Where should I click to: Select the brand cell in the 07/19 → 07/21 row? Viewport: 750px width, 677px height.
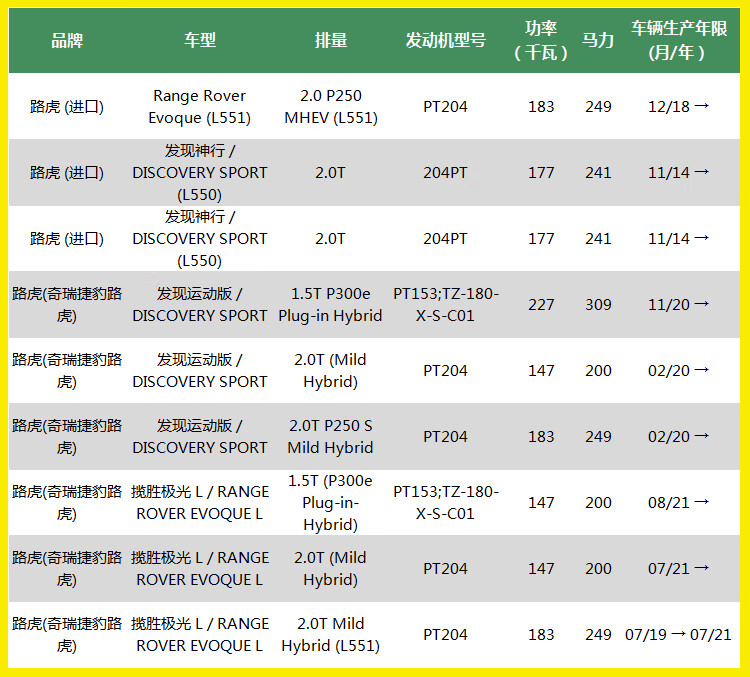point(67,635)
